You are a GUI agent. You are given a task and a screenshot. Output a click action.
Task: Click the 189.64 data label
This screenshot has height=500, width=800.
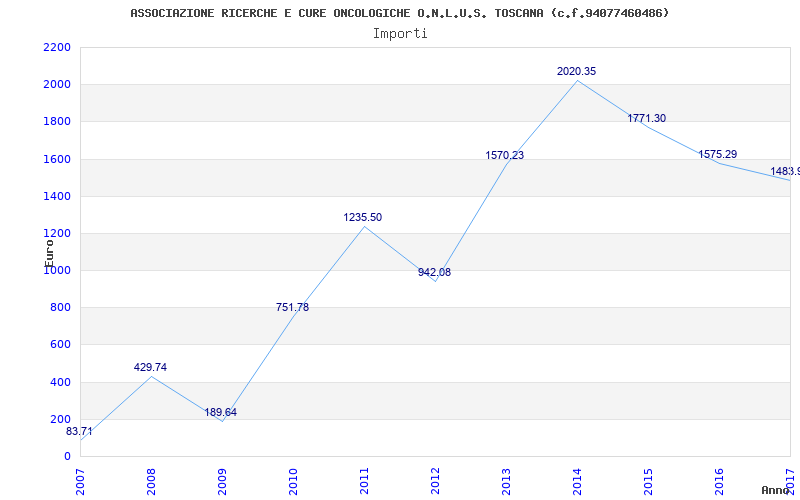pos(220,412)
